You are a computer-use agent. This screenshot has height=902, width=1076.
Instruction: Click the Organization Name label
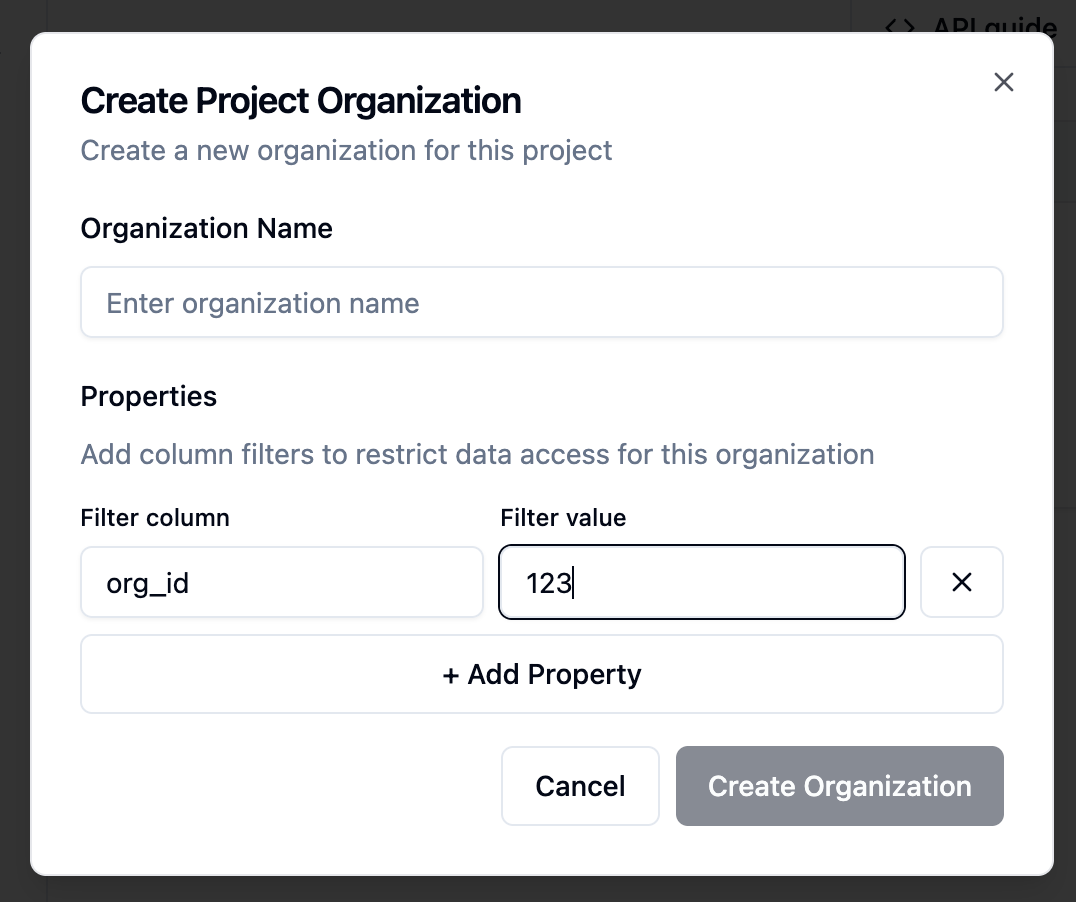(206, 228)
